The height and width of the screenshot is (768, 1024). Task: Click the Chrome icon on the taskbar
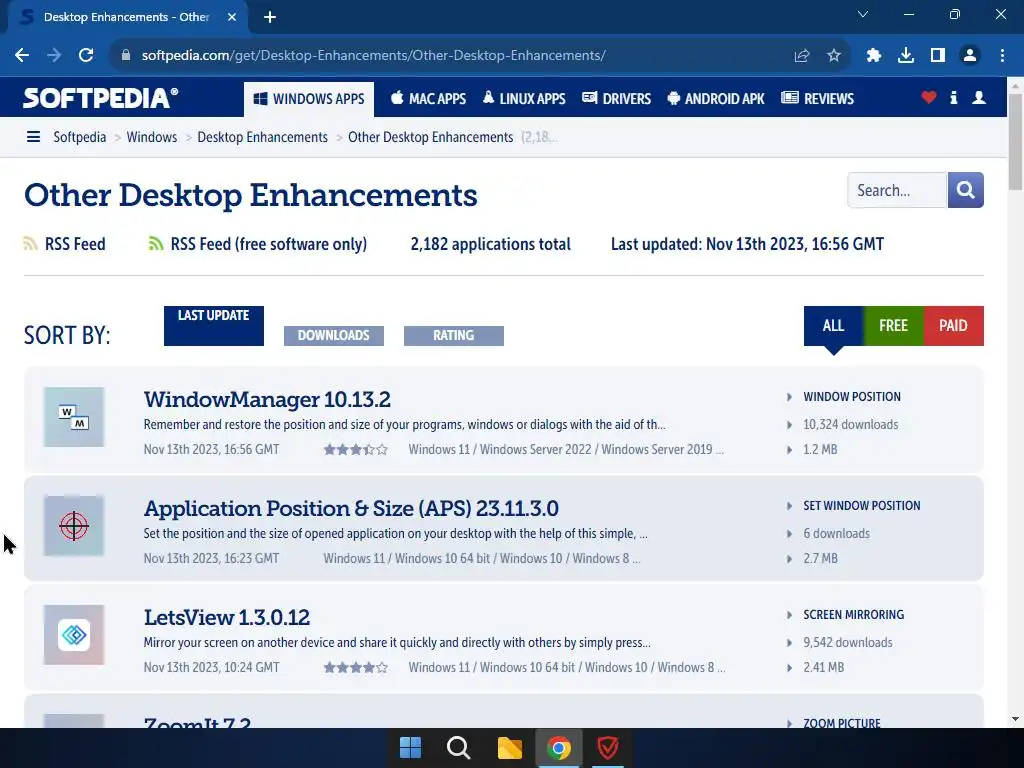559,748
